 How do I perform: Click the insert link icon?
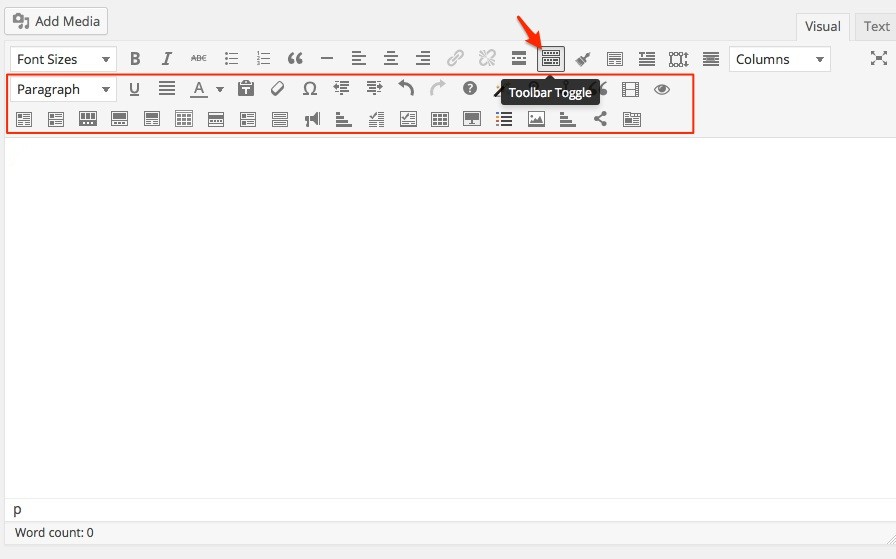coord(455,59)
